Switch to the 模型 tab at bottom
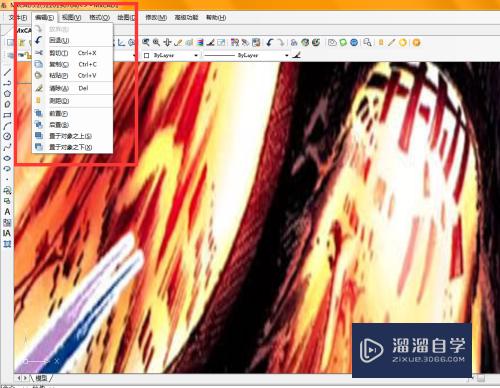500x388 pixels. coord(41,378)
